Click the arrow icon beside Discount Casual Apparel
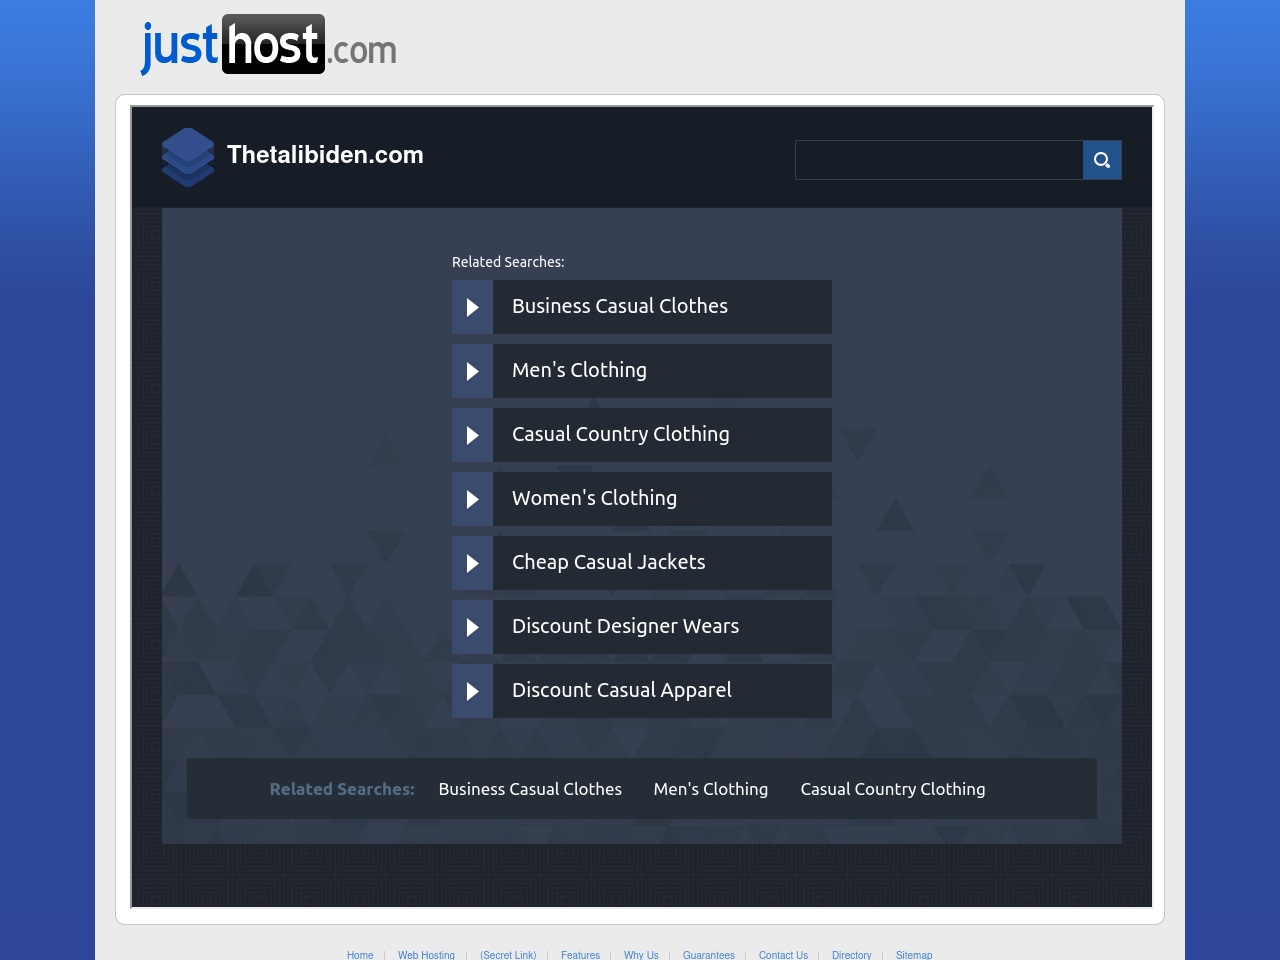Image resolution: width=1280 pixels, height=960 pixels. 472,691
